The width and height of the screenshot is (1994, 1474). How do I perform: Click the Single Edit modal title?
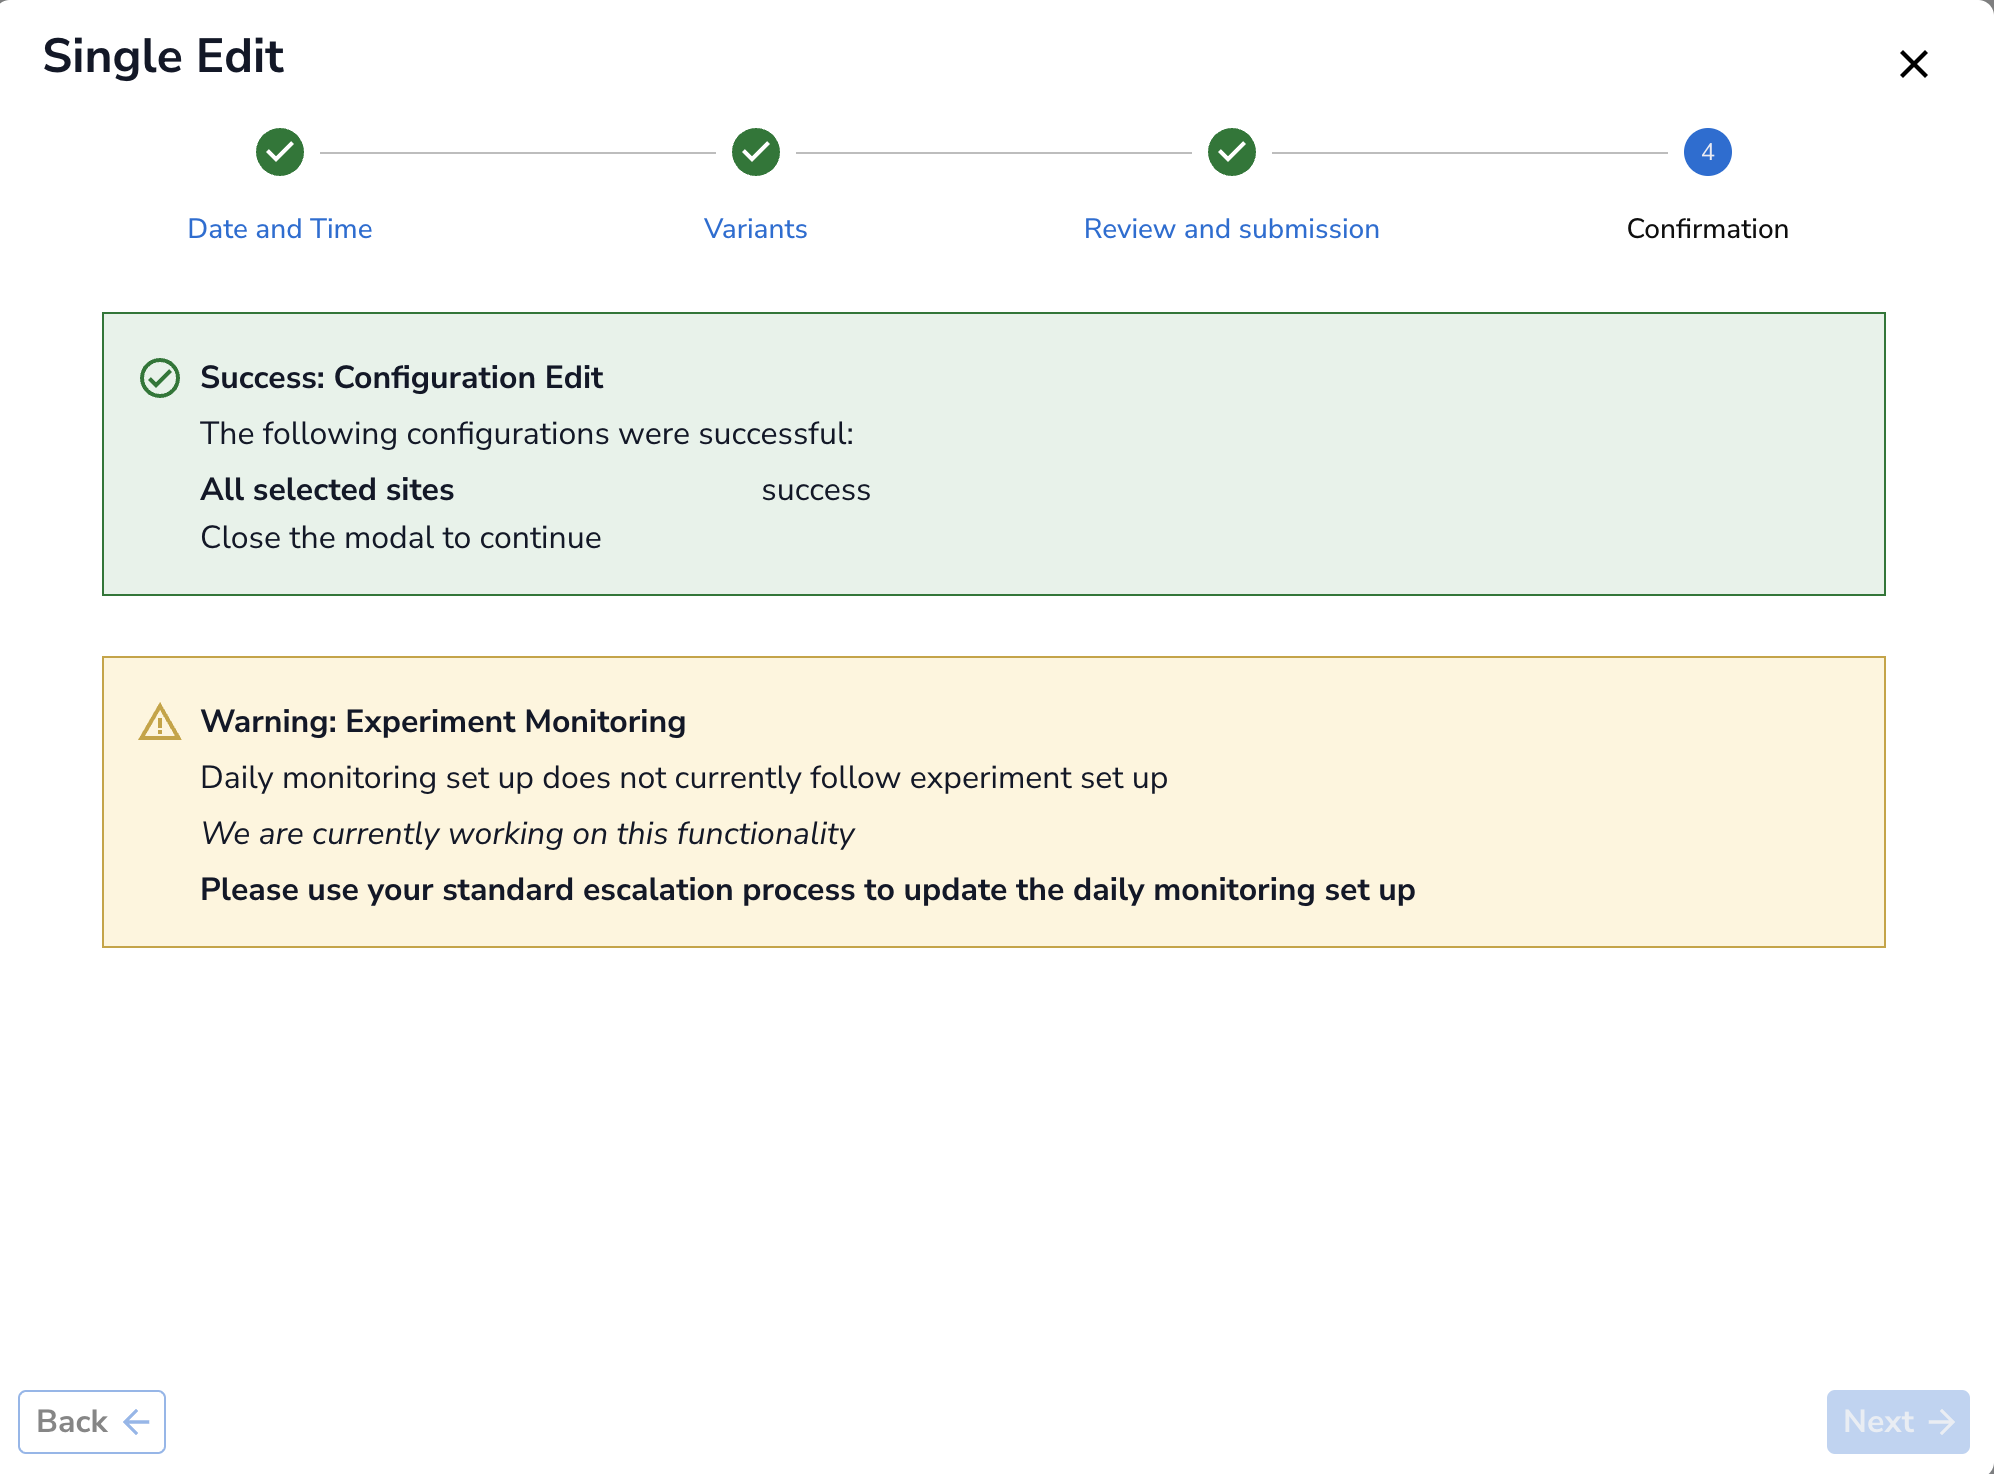point(163,56)
